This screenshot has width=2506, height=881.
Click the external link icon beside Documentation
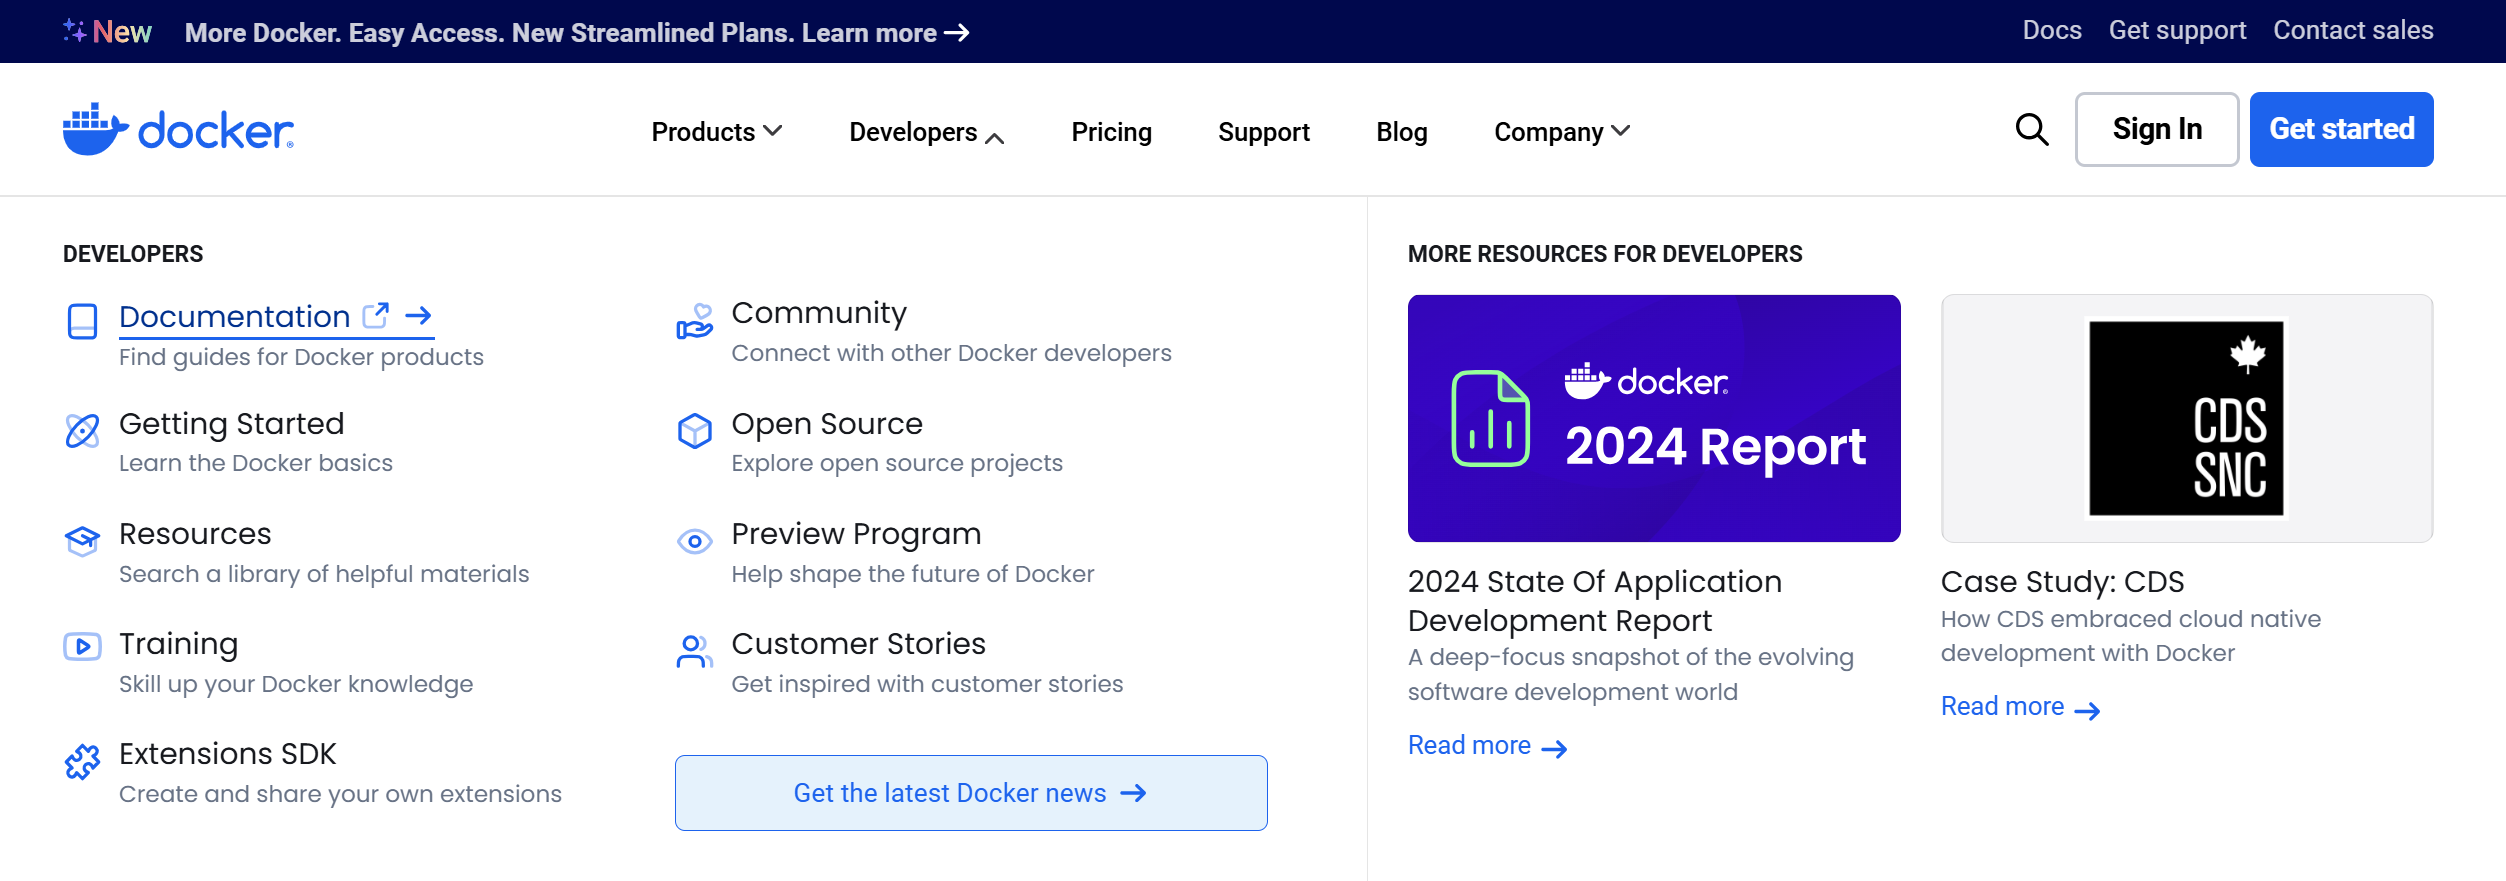(376, 316)
